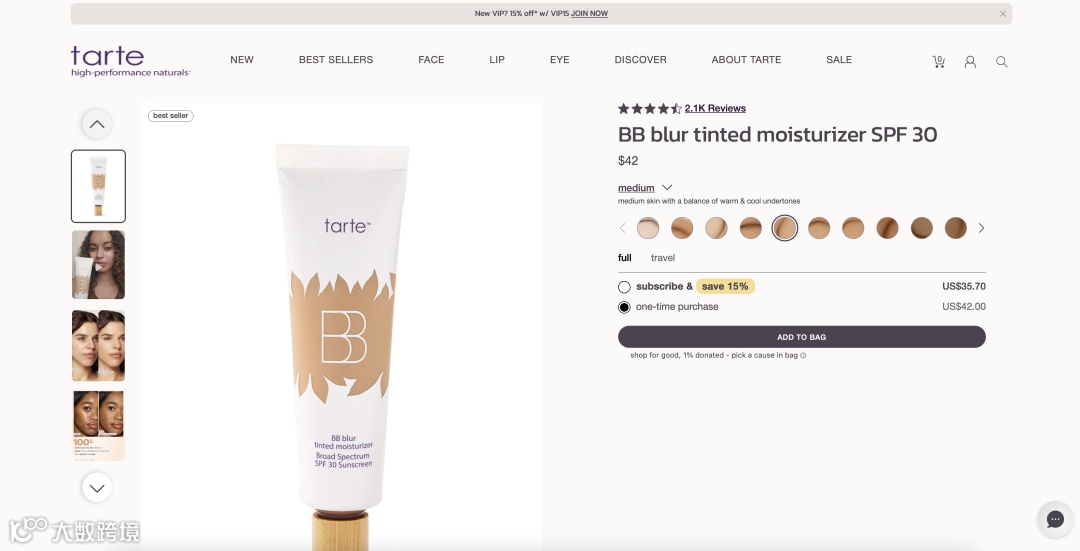Show next thumbnails with down arrow
Image resolution: width=1080 pixels, height=551 pixels.
[x=97, y=488]
